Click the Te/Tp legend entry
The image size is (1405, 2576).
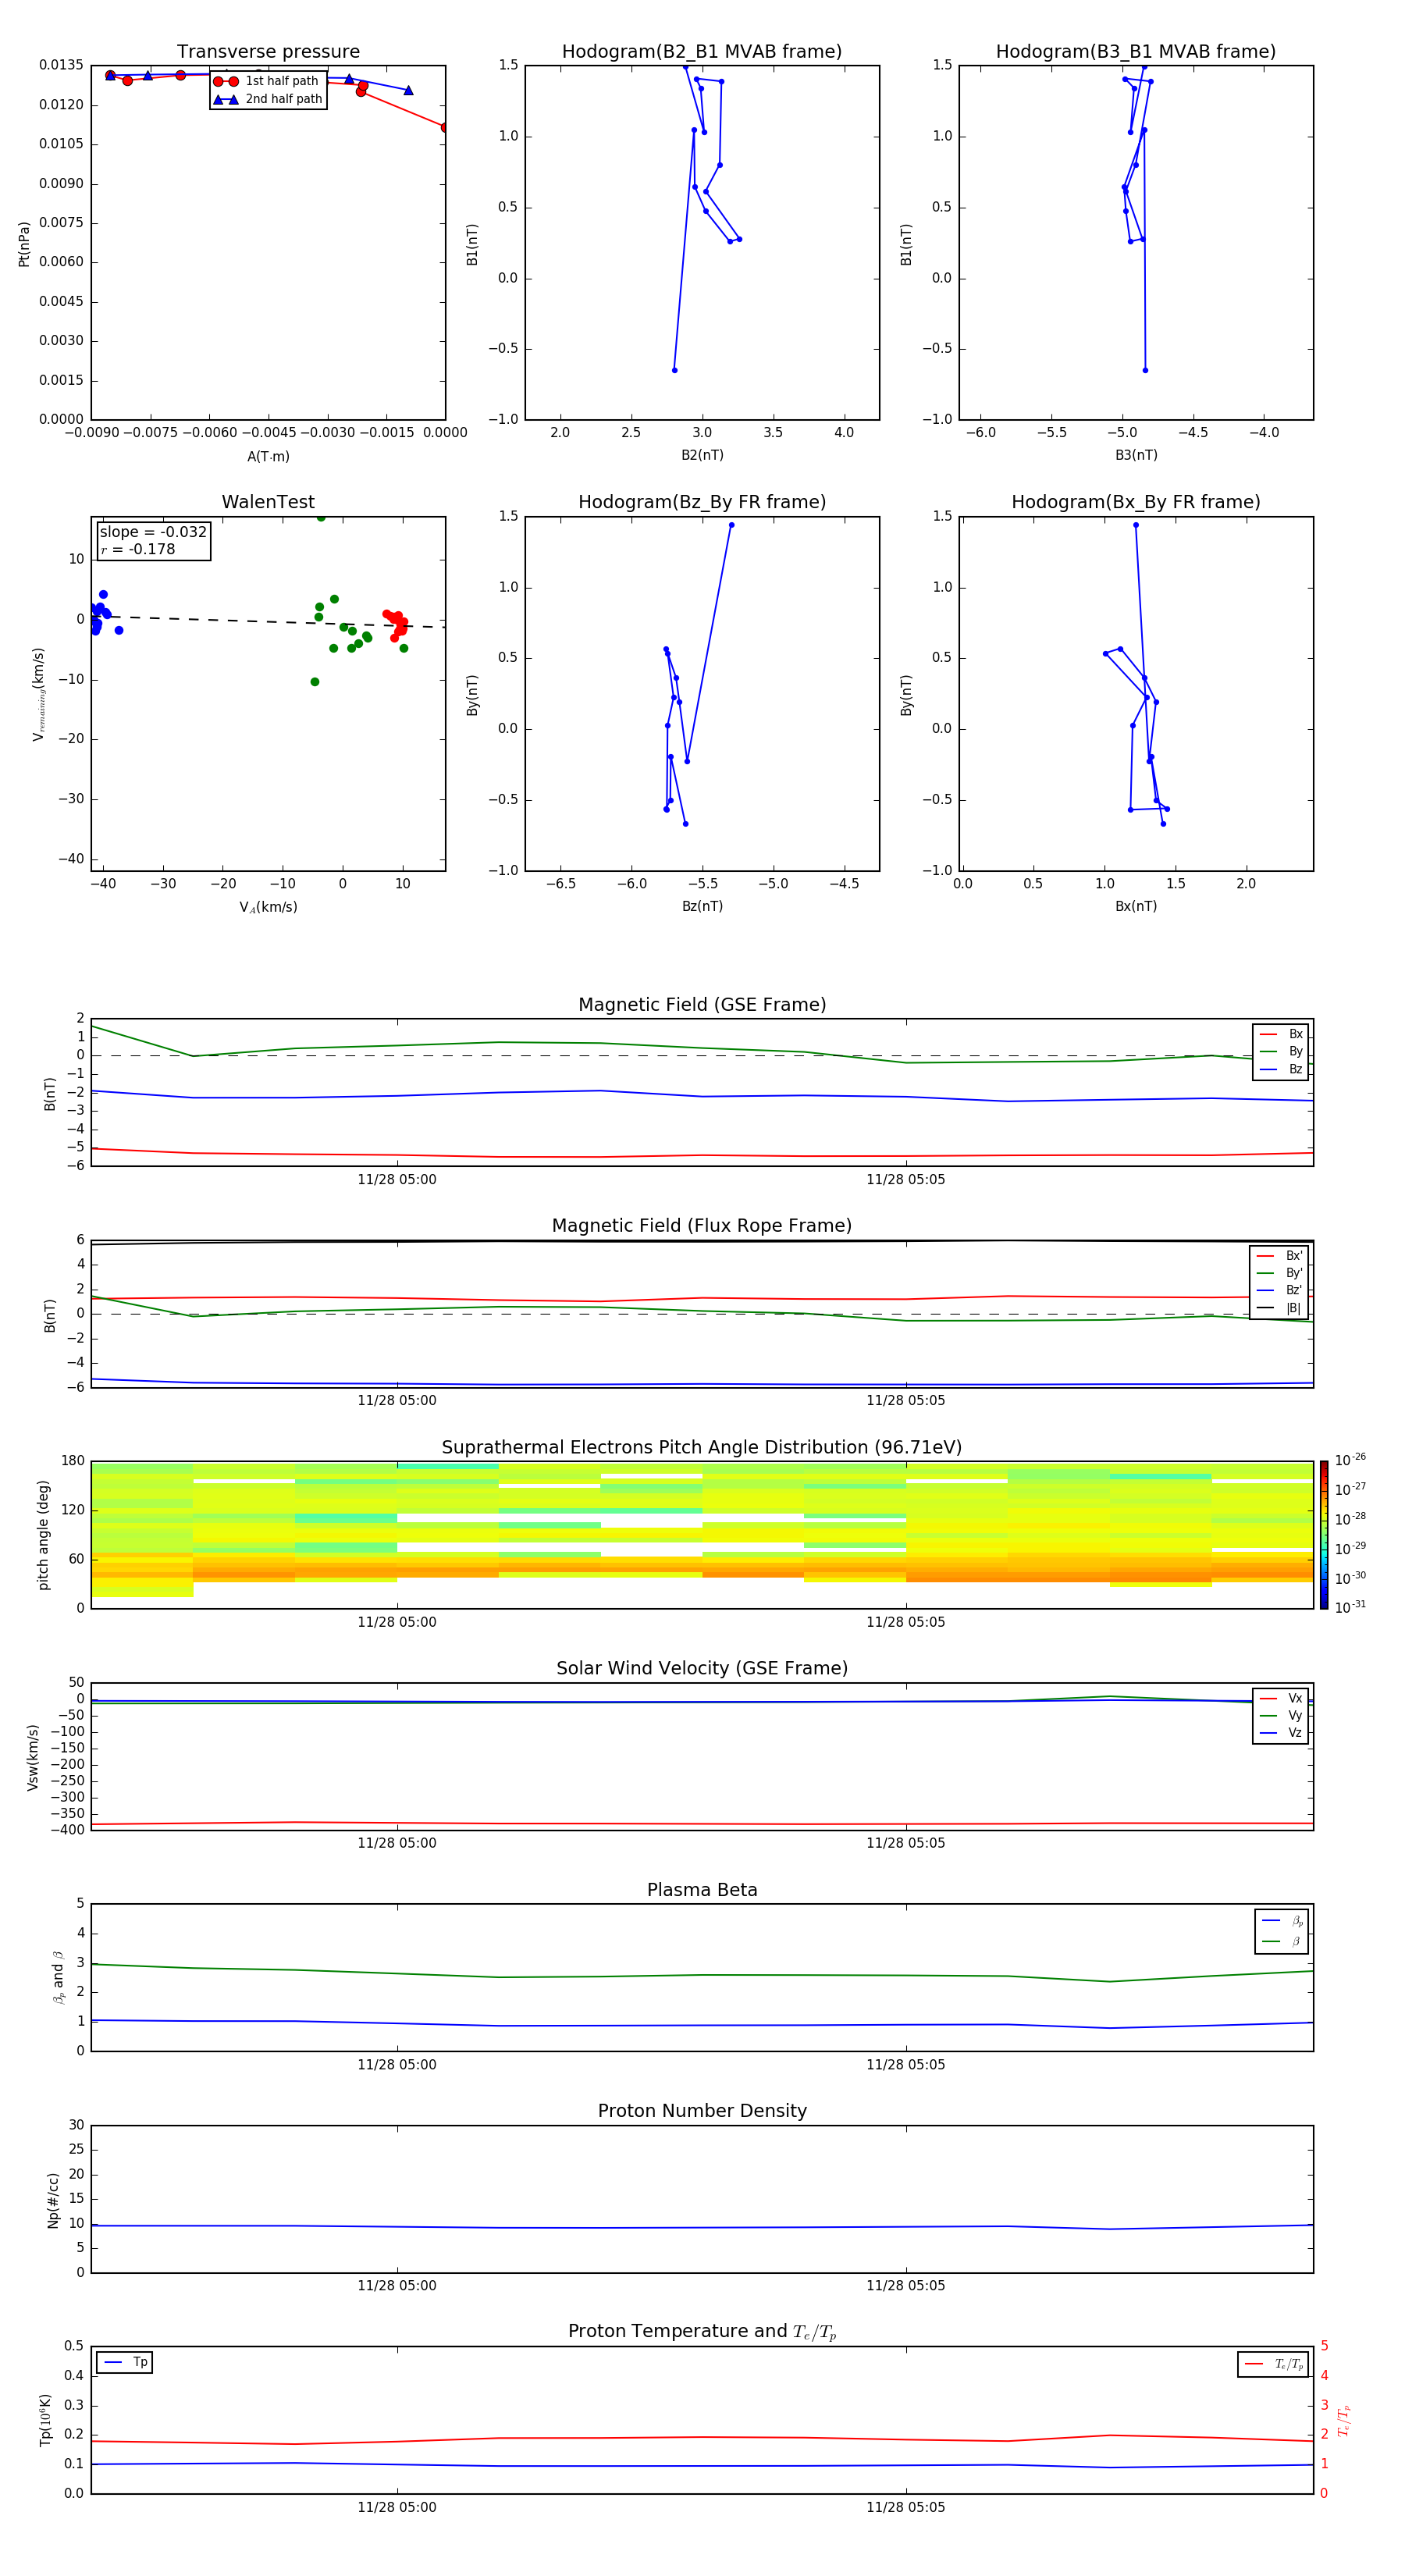[x=1273, y=2364]
